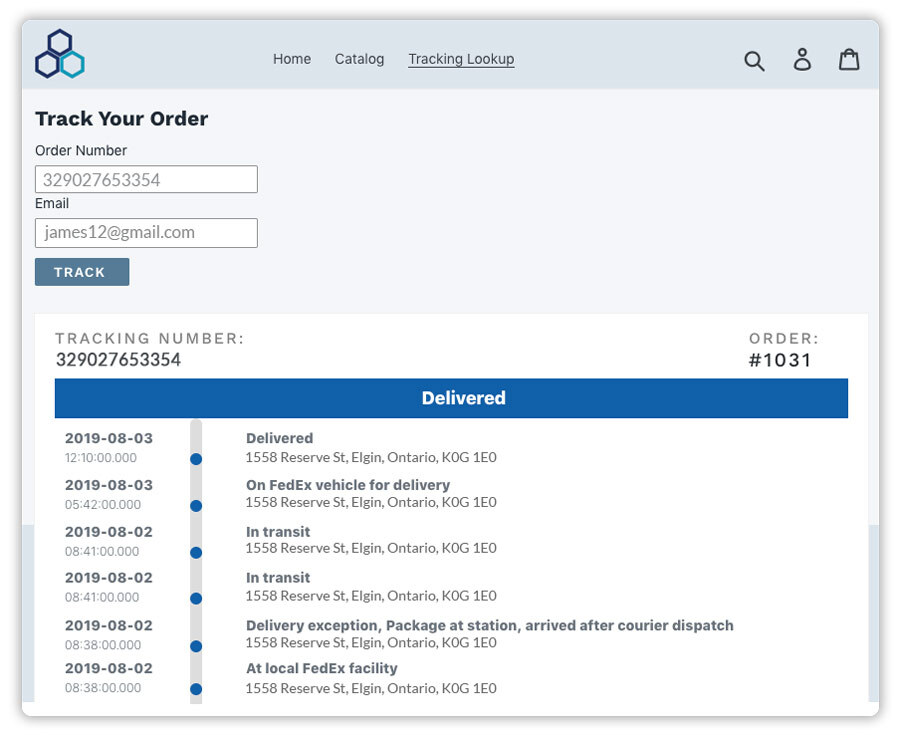Image resolution: width=900 pixels, height=735 pixels.
Task: Click the Order Number input field
Action: tap(146, 179)
